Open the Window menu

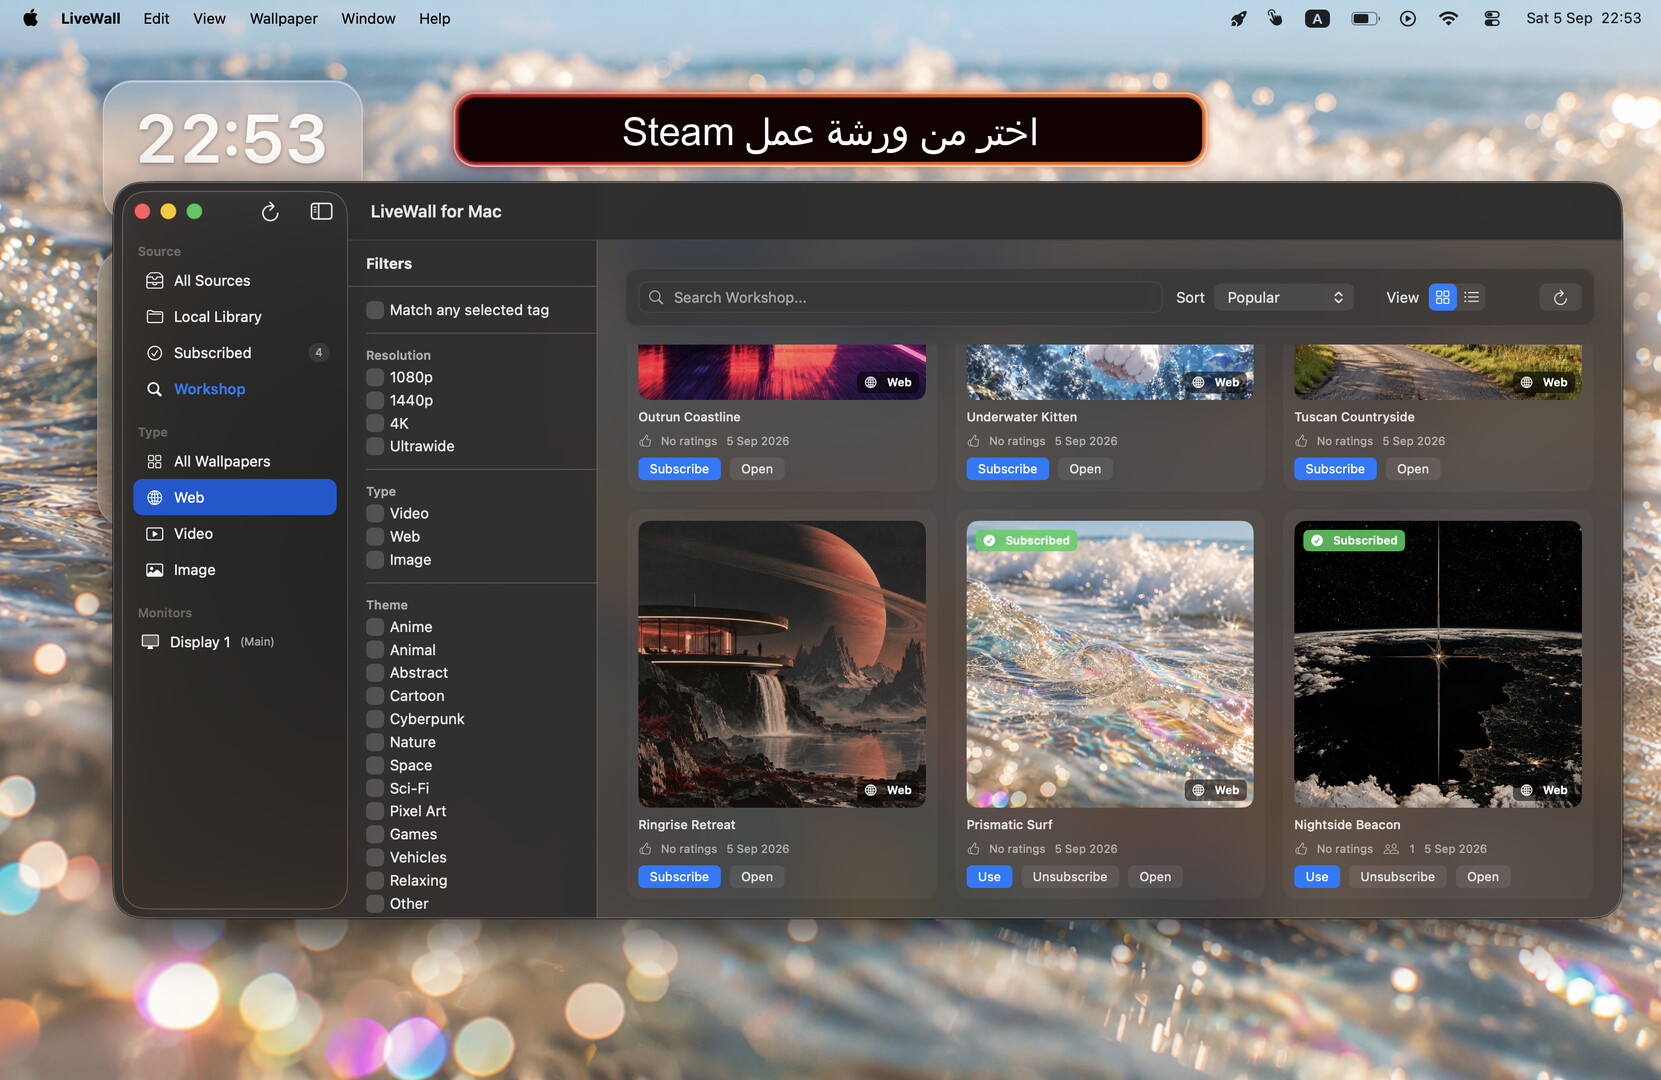tap(368, 18)
